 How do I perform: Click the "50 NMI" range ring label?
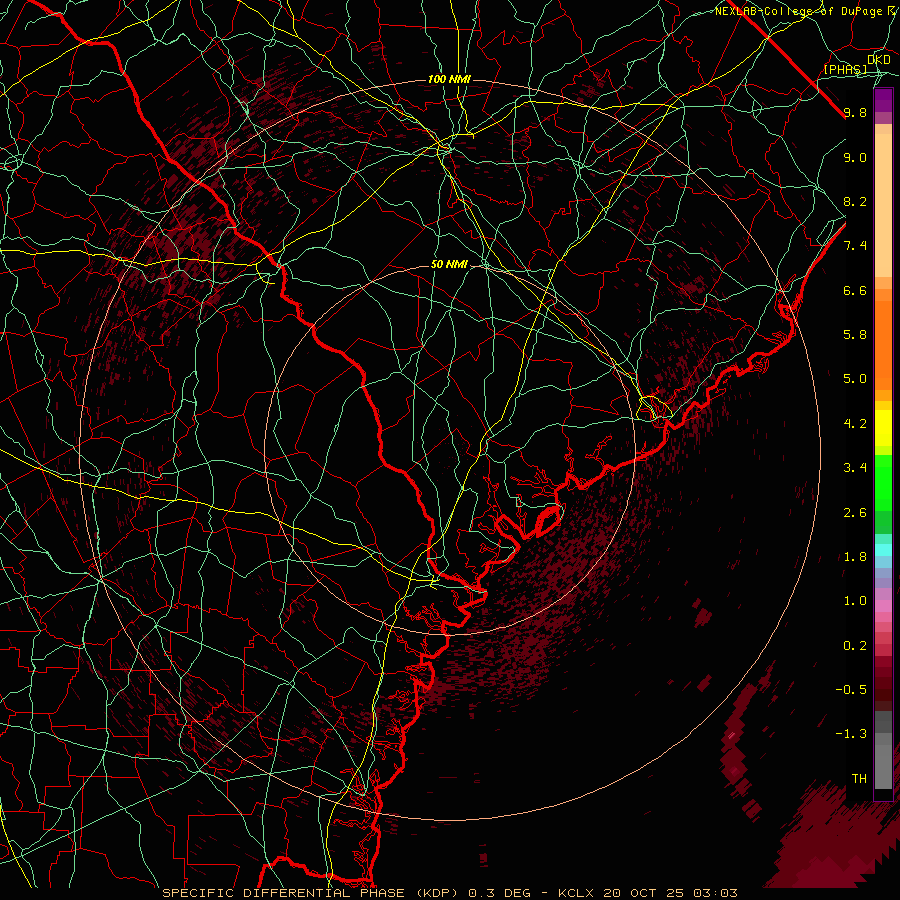click(x=449, y=264)
